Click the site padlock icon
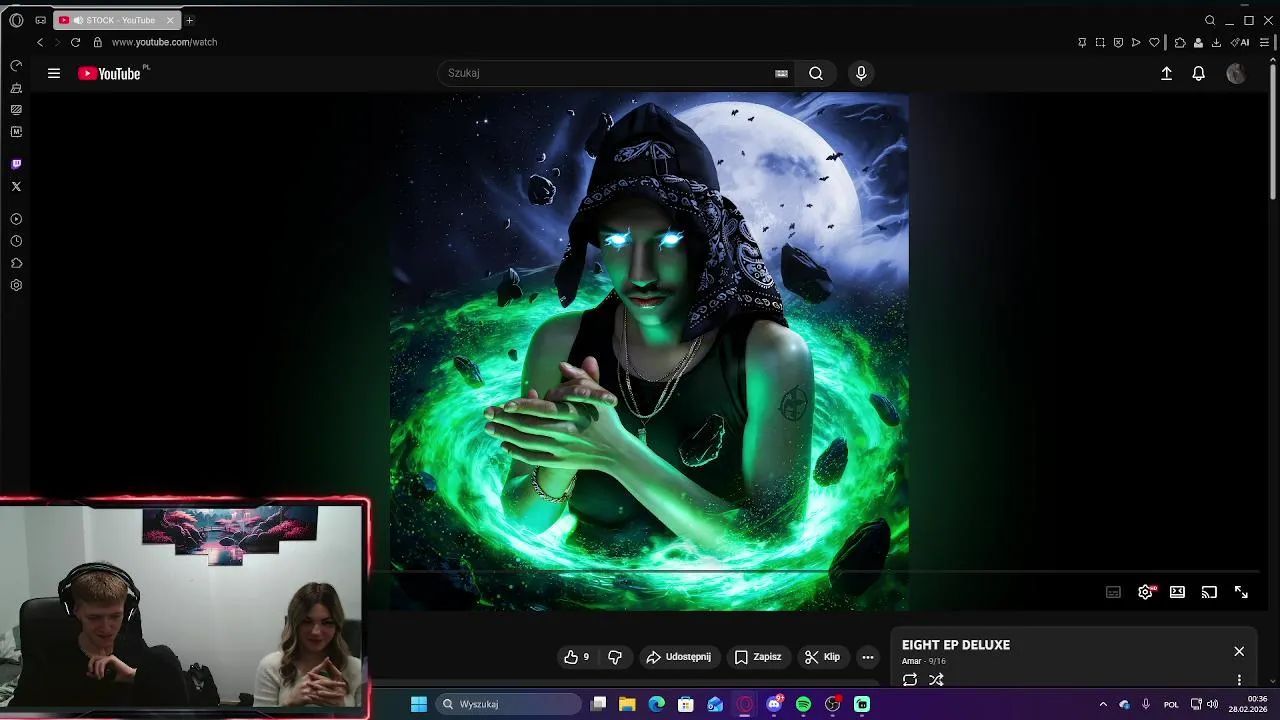 (x=97, y=42)
